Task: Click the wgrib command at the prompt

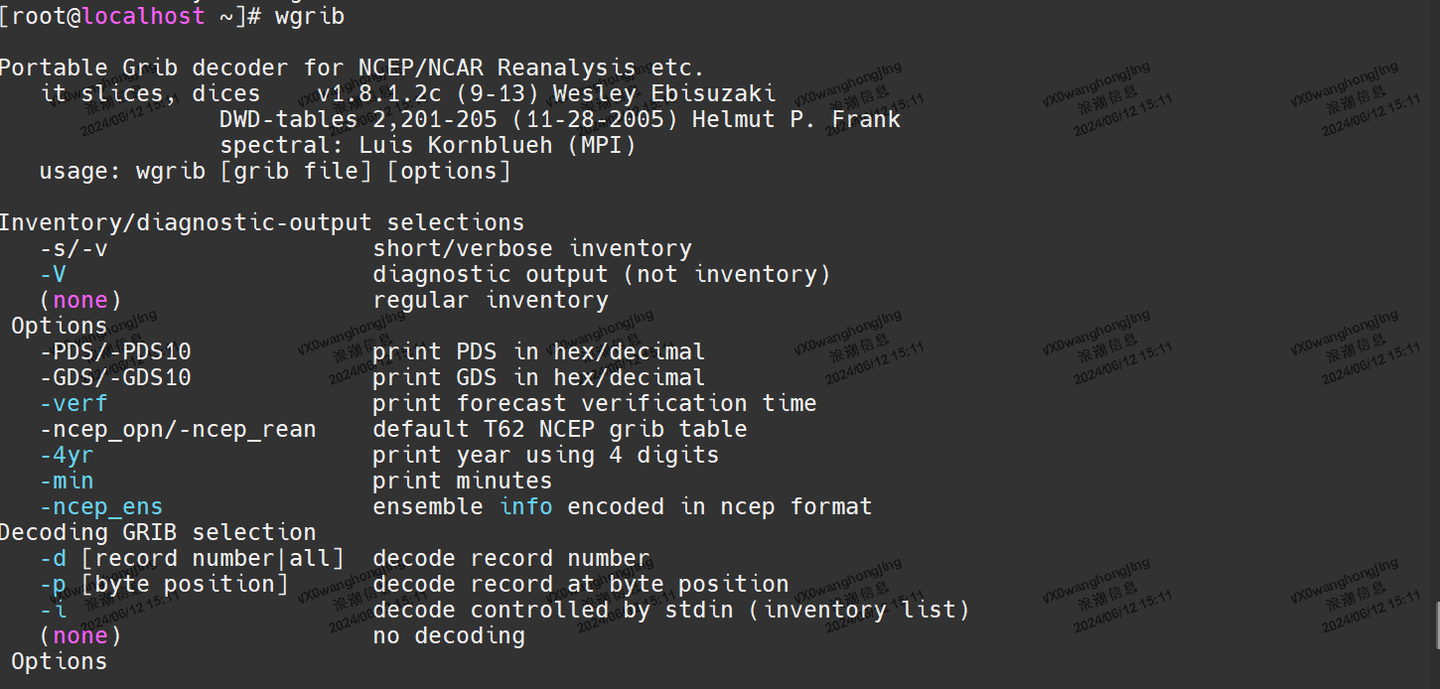Action: click(x=309, y=16)
